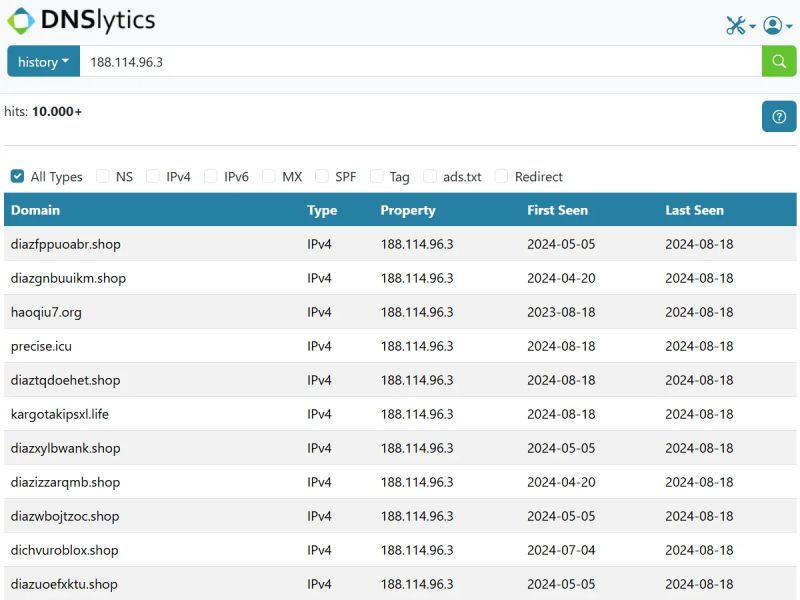Select domain diaztqdoehet.shop
Image resolution: width=800 pixels, height=600 pixels.
[65, 380]
